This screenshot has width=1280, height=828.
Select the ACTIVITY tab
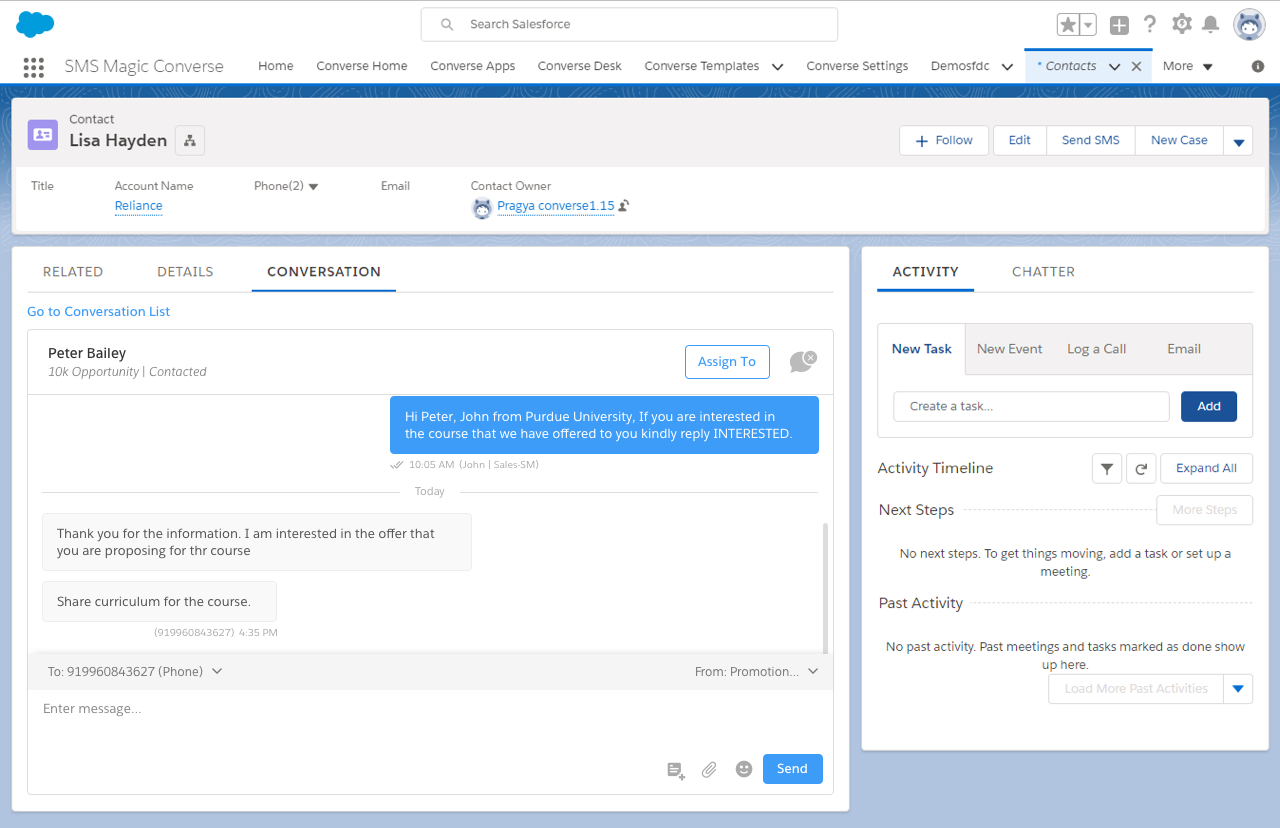[x=925, y=272]
